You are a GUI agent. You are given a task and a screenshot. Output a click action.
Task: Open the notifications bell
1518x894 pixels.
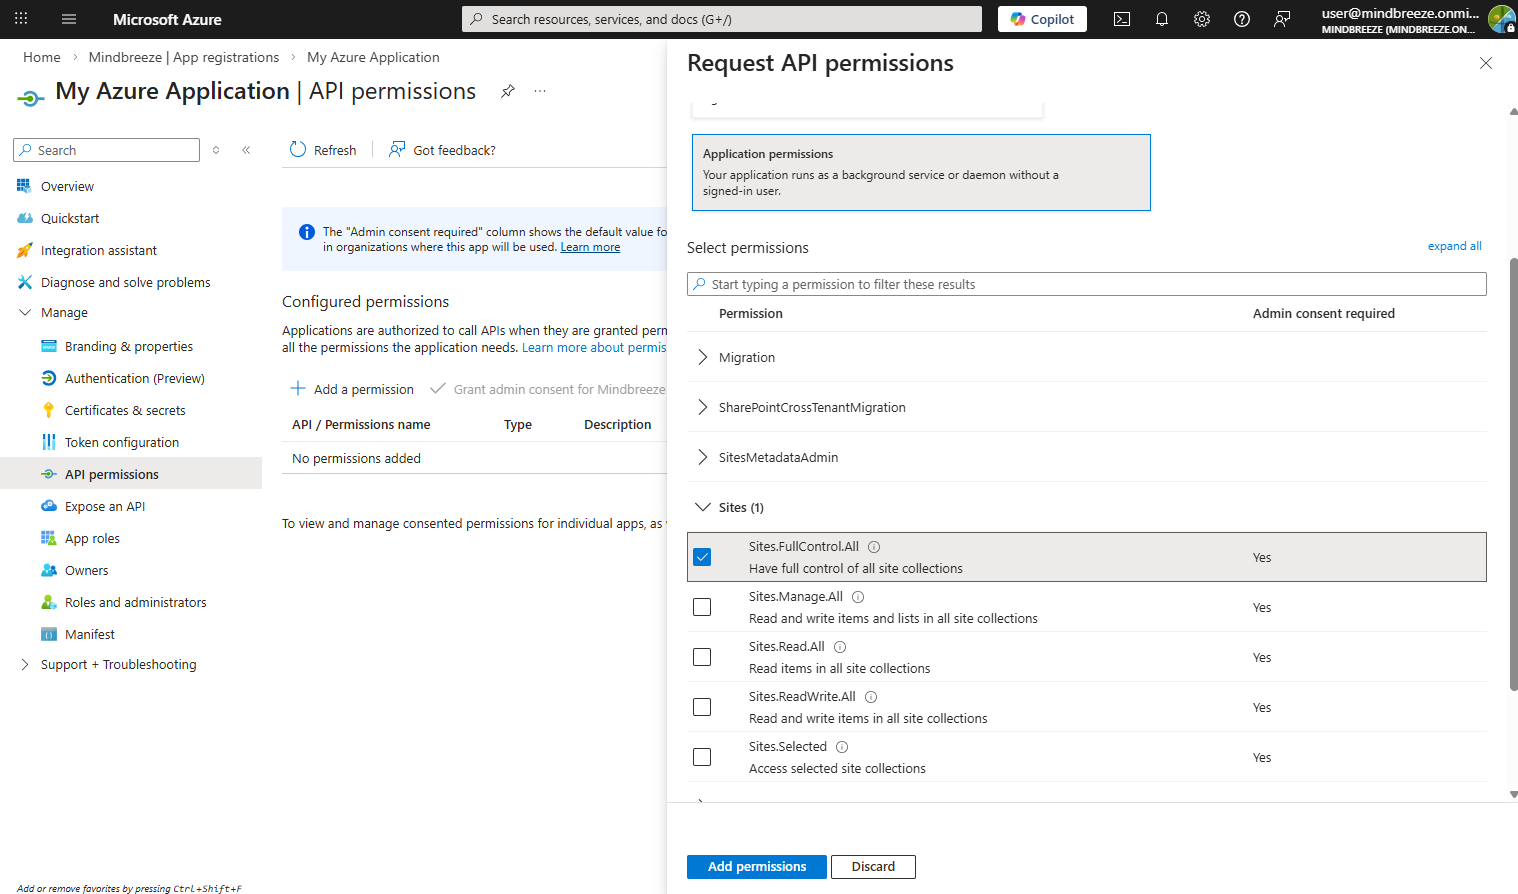[1162, 19]
